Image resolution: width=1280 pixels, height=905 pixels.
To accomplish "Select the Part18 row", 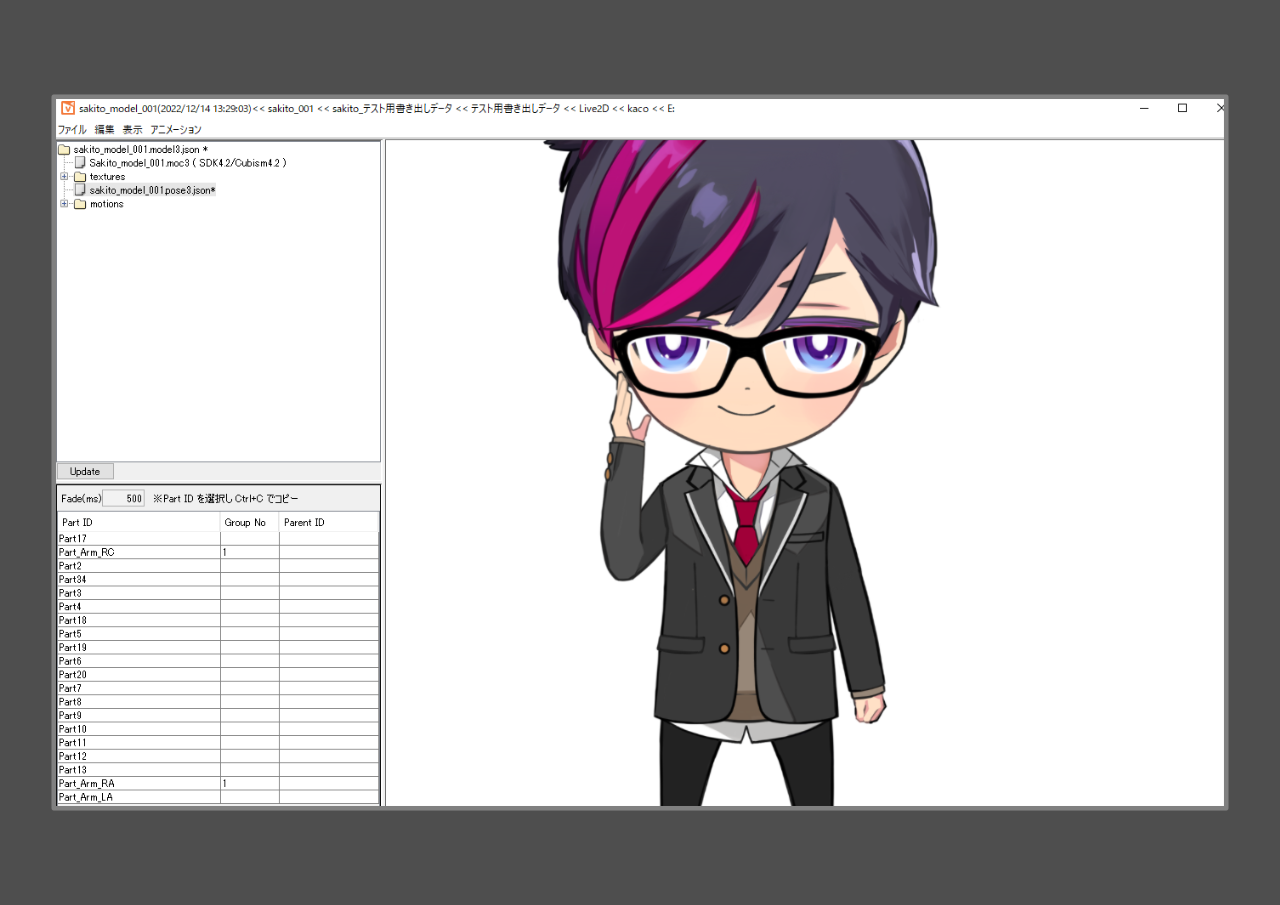I will click(x=218, y=620).
